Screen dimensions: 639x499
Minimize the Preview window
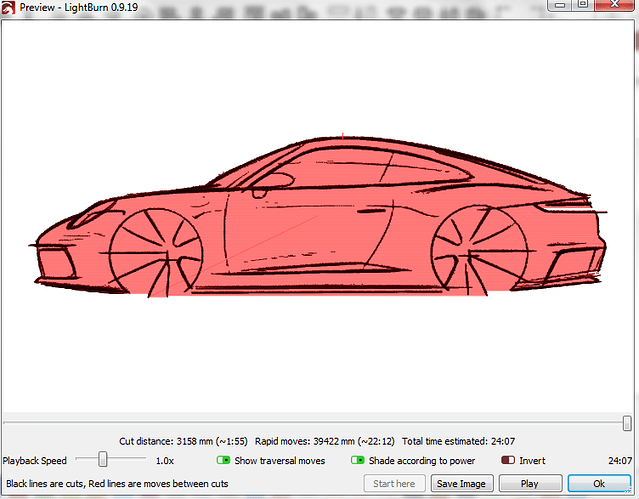(560, 5)
